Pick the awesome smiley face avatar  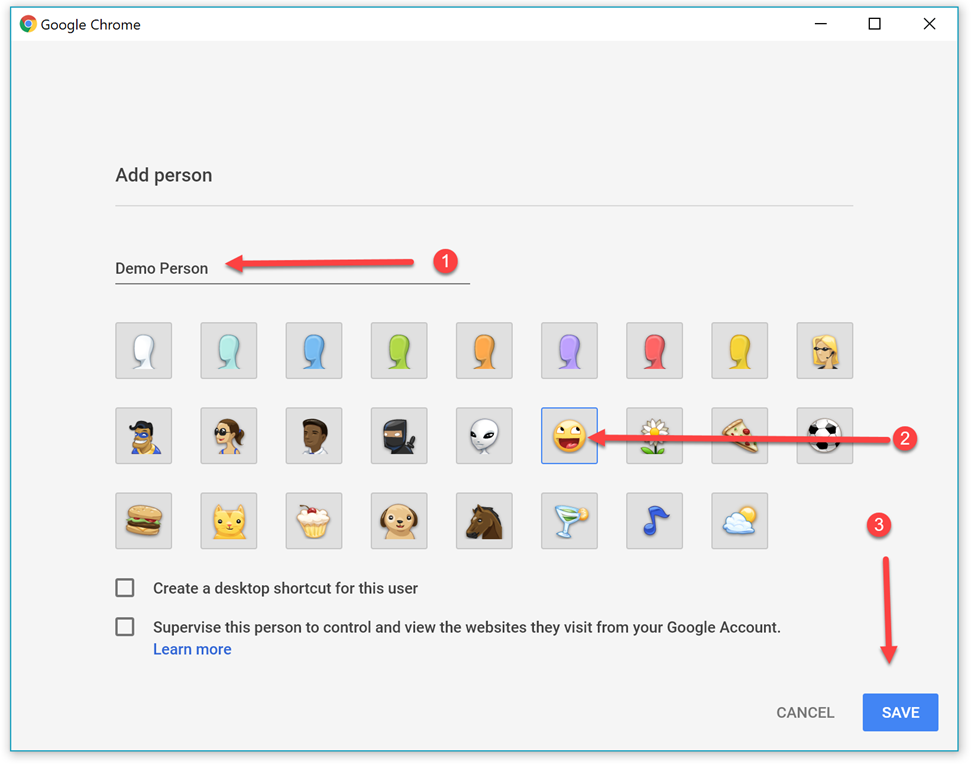[x=569, y=435]
